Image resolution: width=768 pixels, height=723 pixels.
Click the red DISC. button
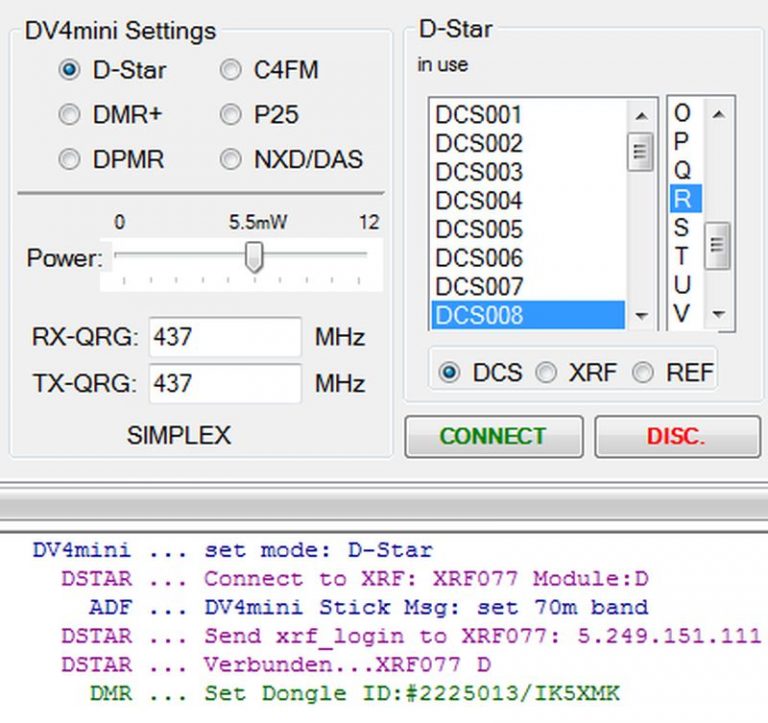coord(677,436)
